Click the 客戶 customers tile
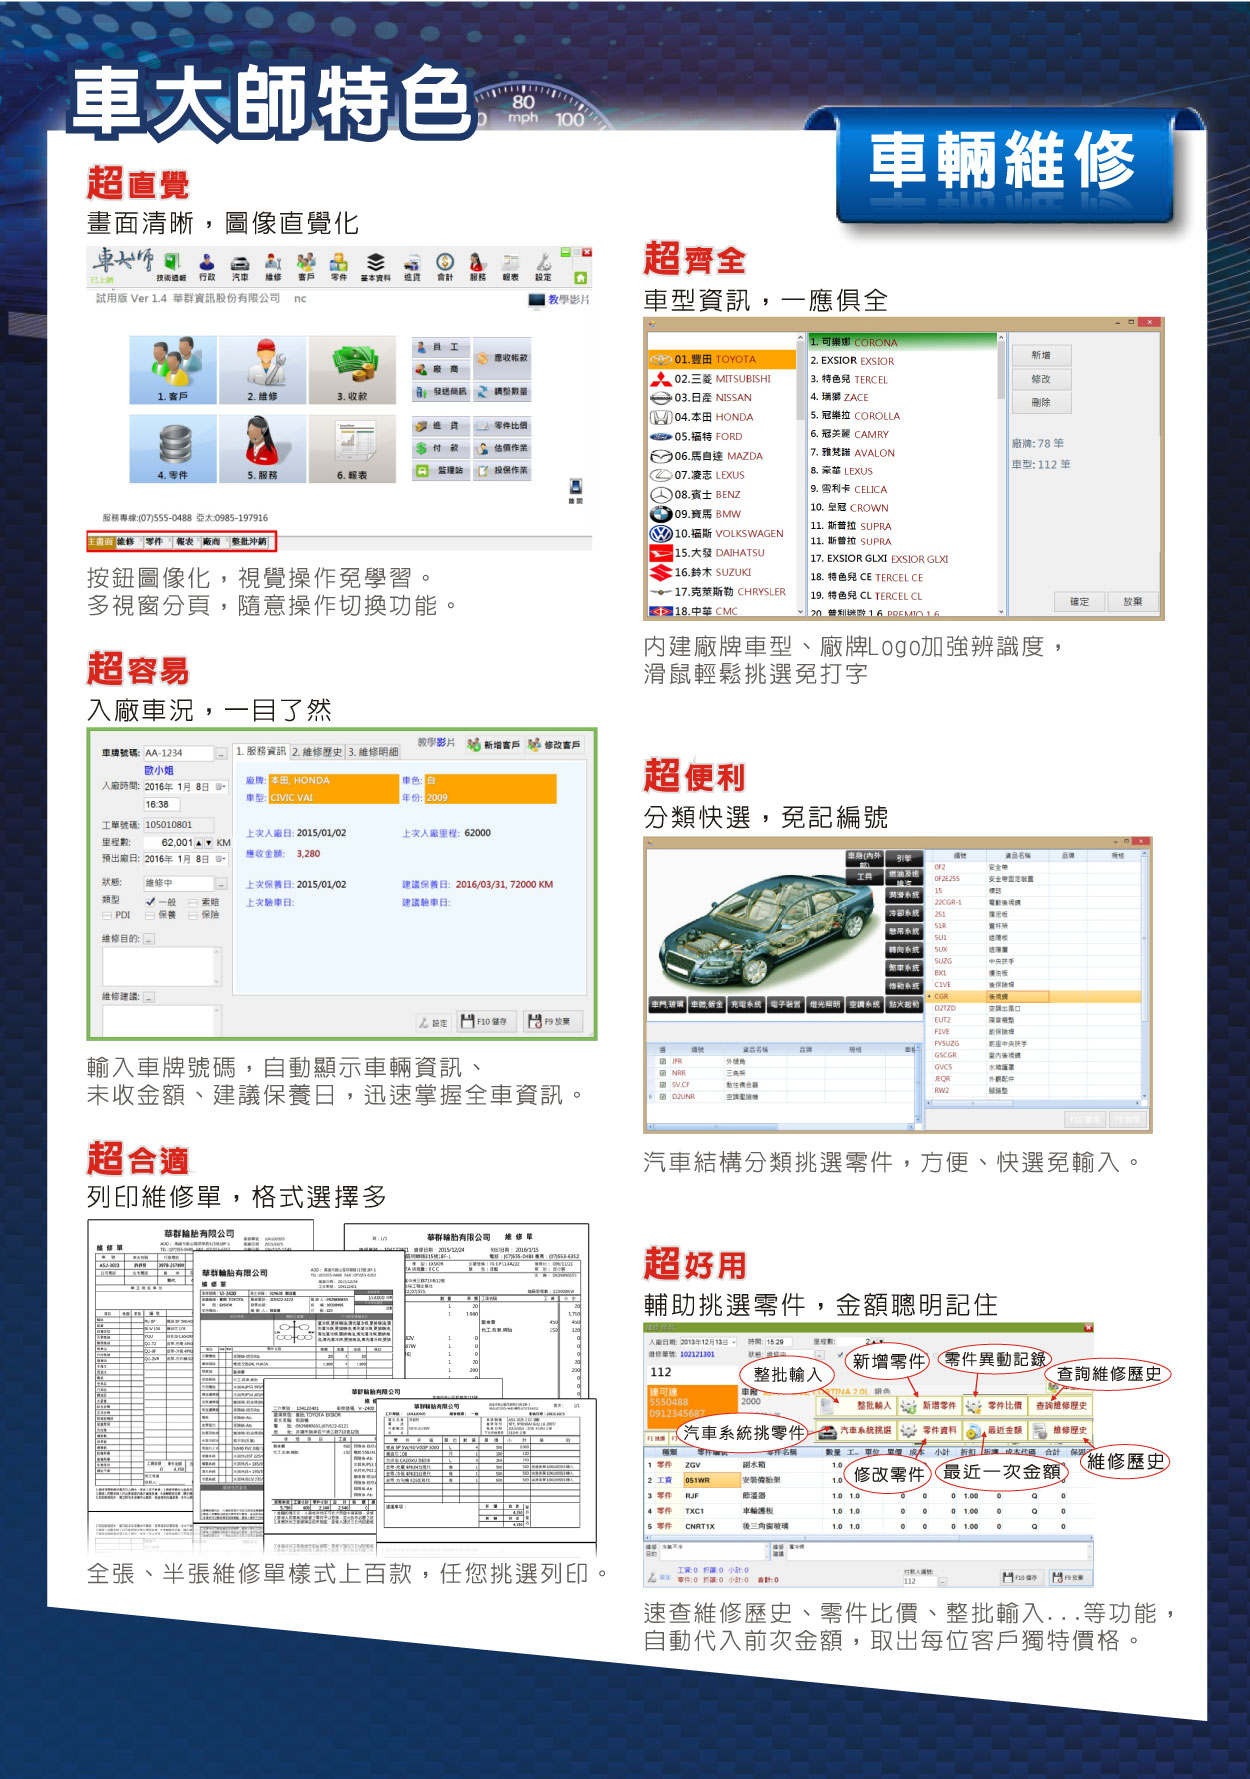This screenshot has height=1779, width=1250. [x=172, y=369]
